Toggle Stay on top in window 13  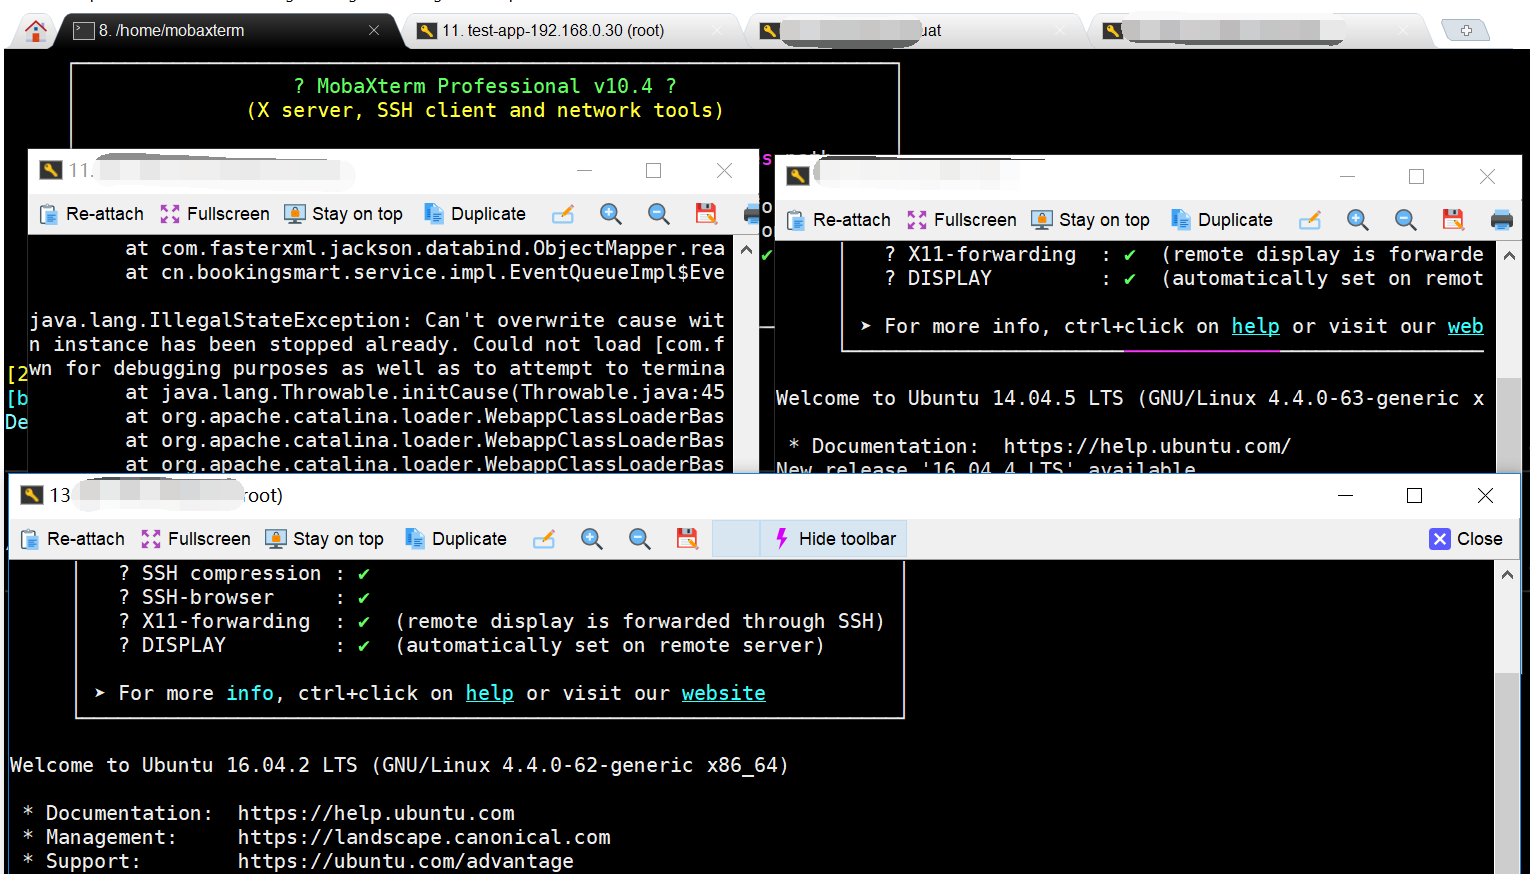point(325,539)
